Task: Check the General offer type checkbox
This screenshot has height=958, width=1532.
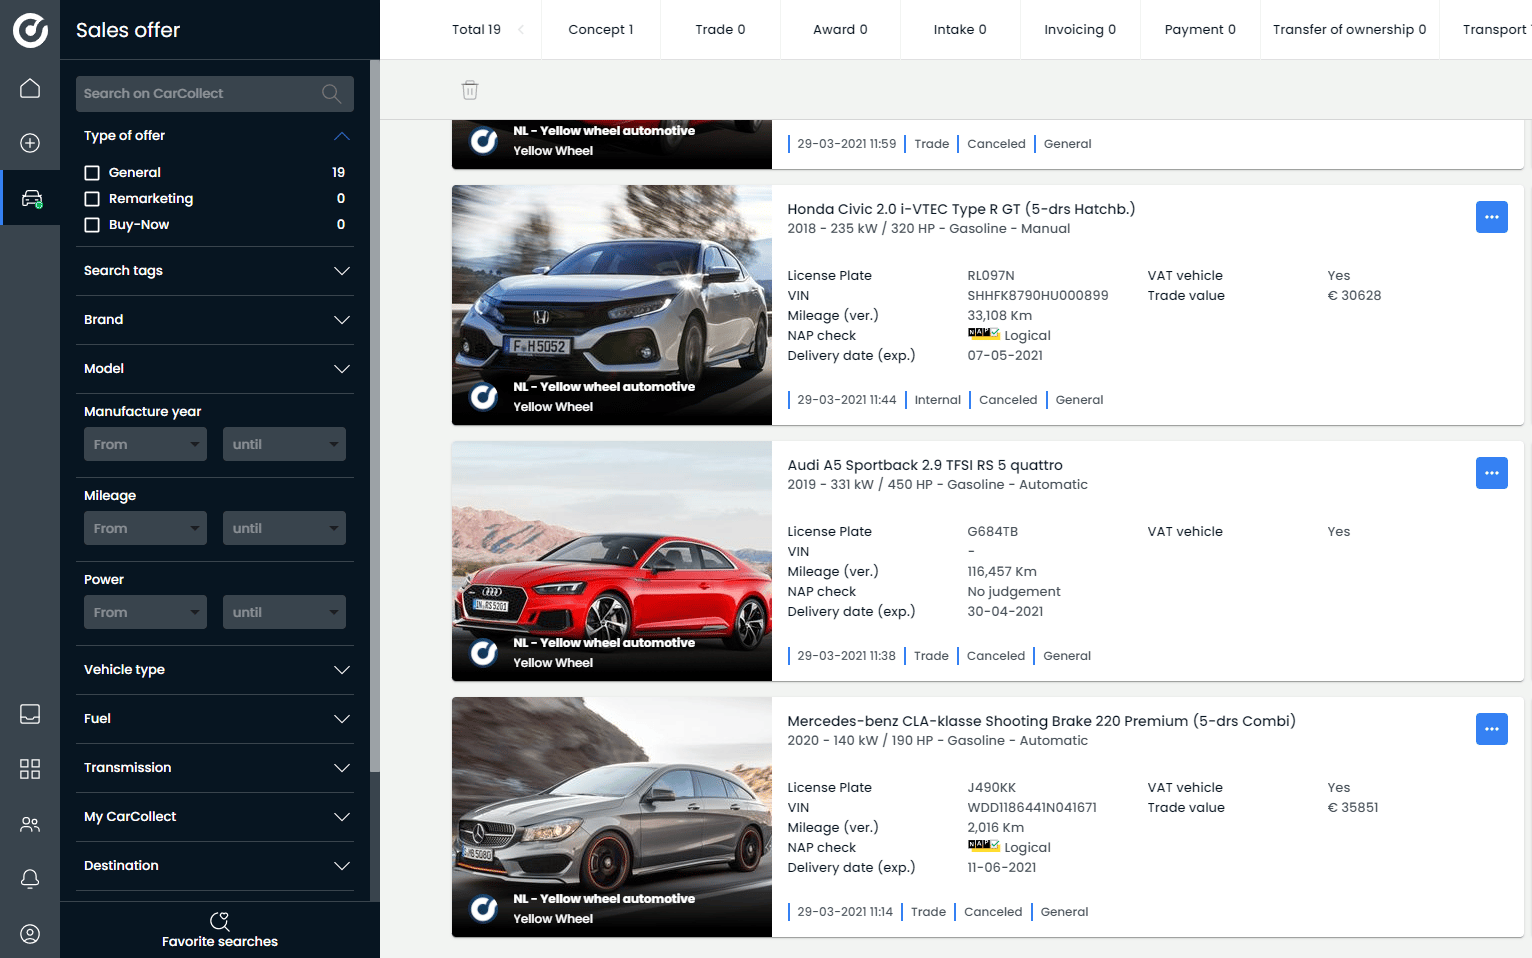Action: (92, 173)
